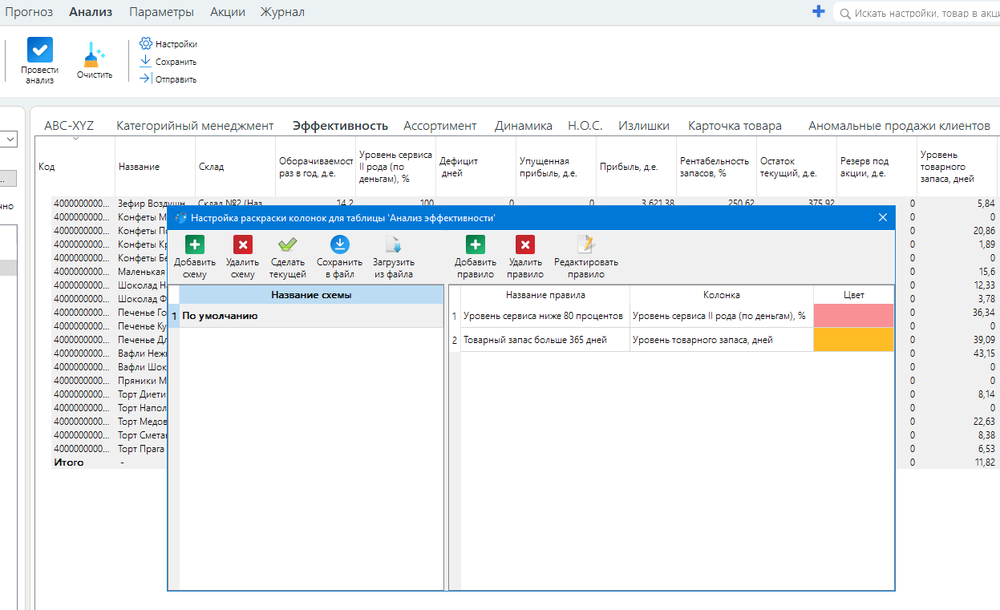The width and height of the screenshot is (1000, 610).
Task: Click Отправить in the toolbar
Action: 169,79
